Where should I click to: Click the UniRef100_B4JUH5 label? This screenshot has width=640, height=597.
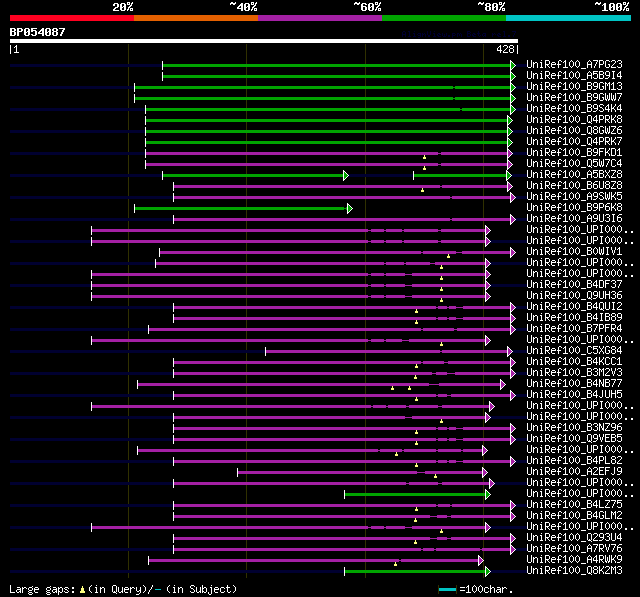click(574, 395)
